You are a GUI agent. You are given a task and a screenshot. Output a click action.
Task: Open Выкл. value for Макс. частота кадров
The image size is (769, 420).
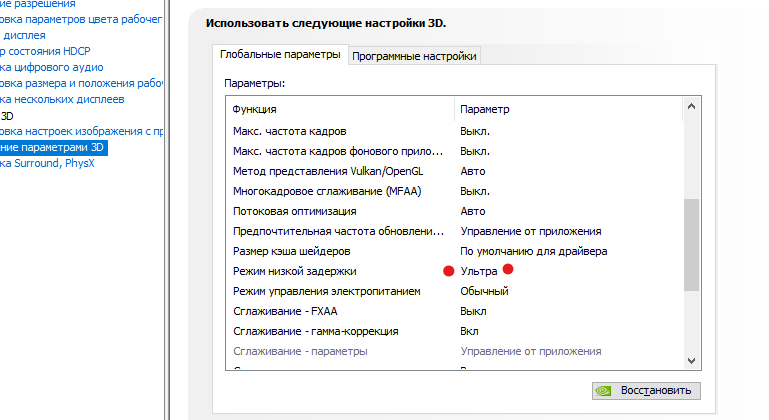click(475, 131)
